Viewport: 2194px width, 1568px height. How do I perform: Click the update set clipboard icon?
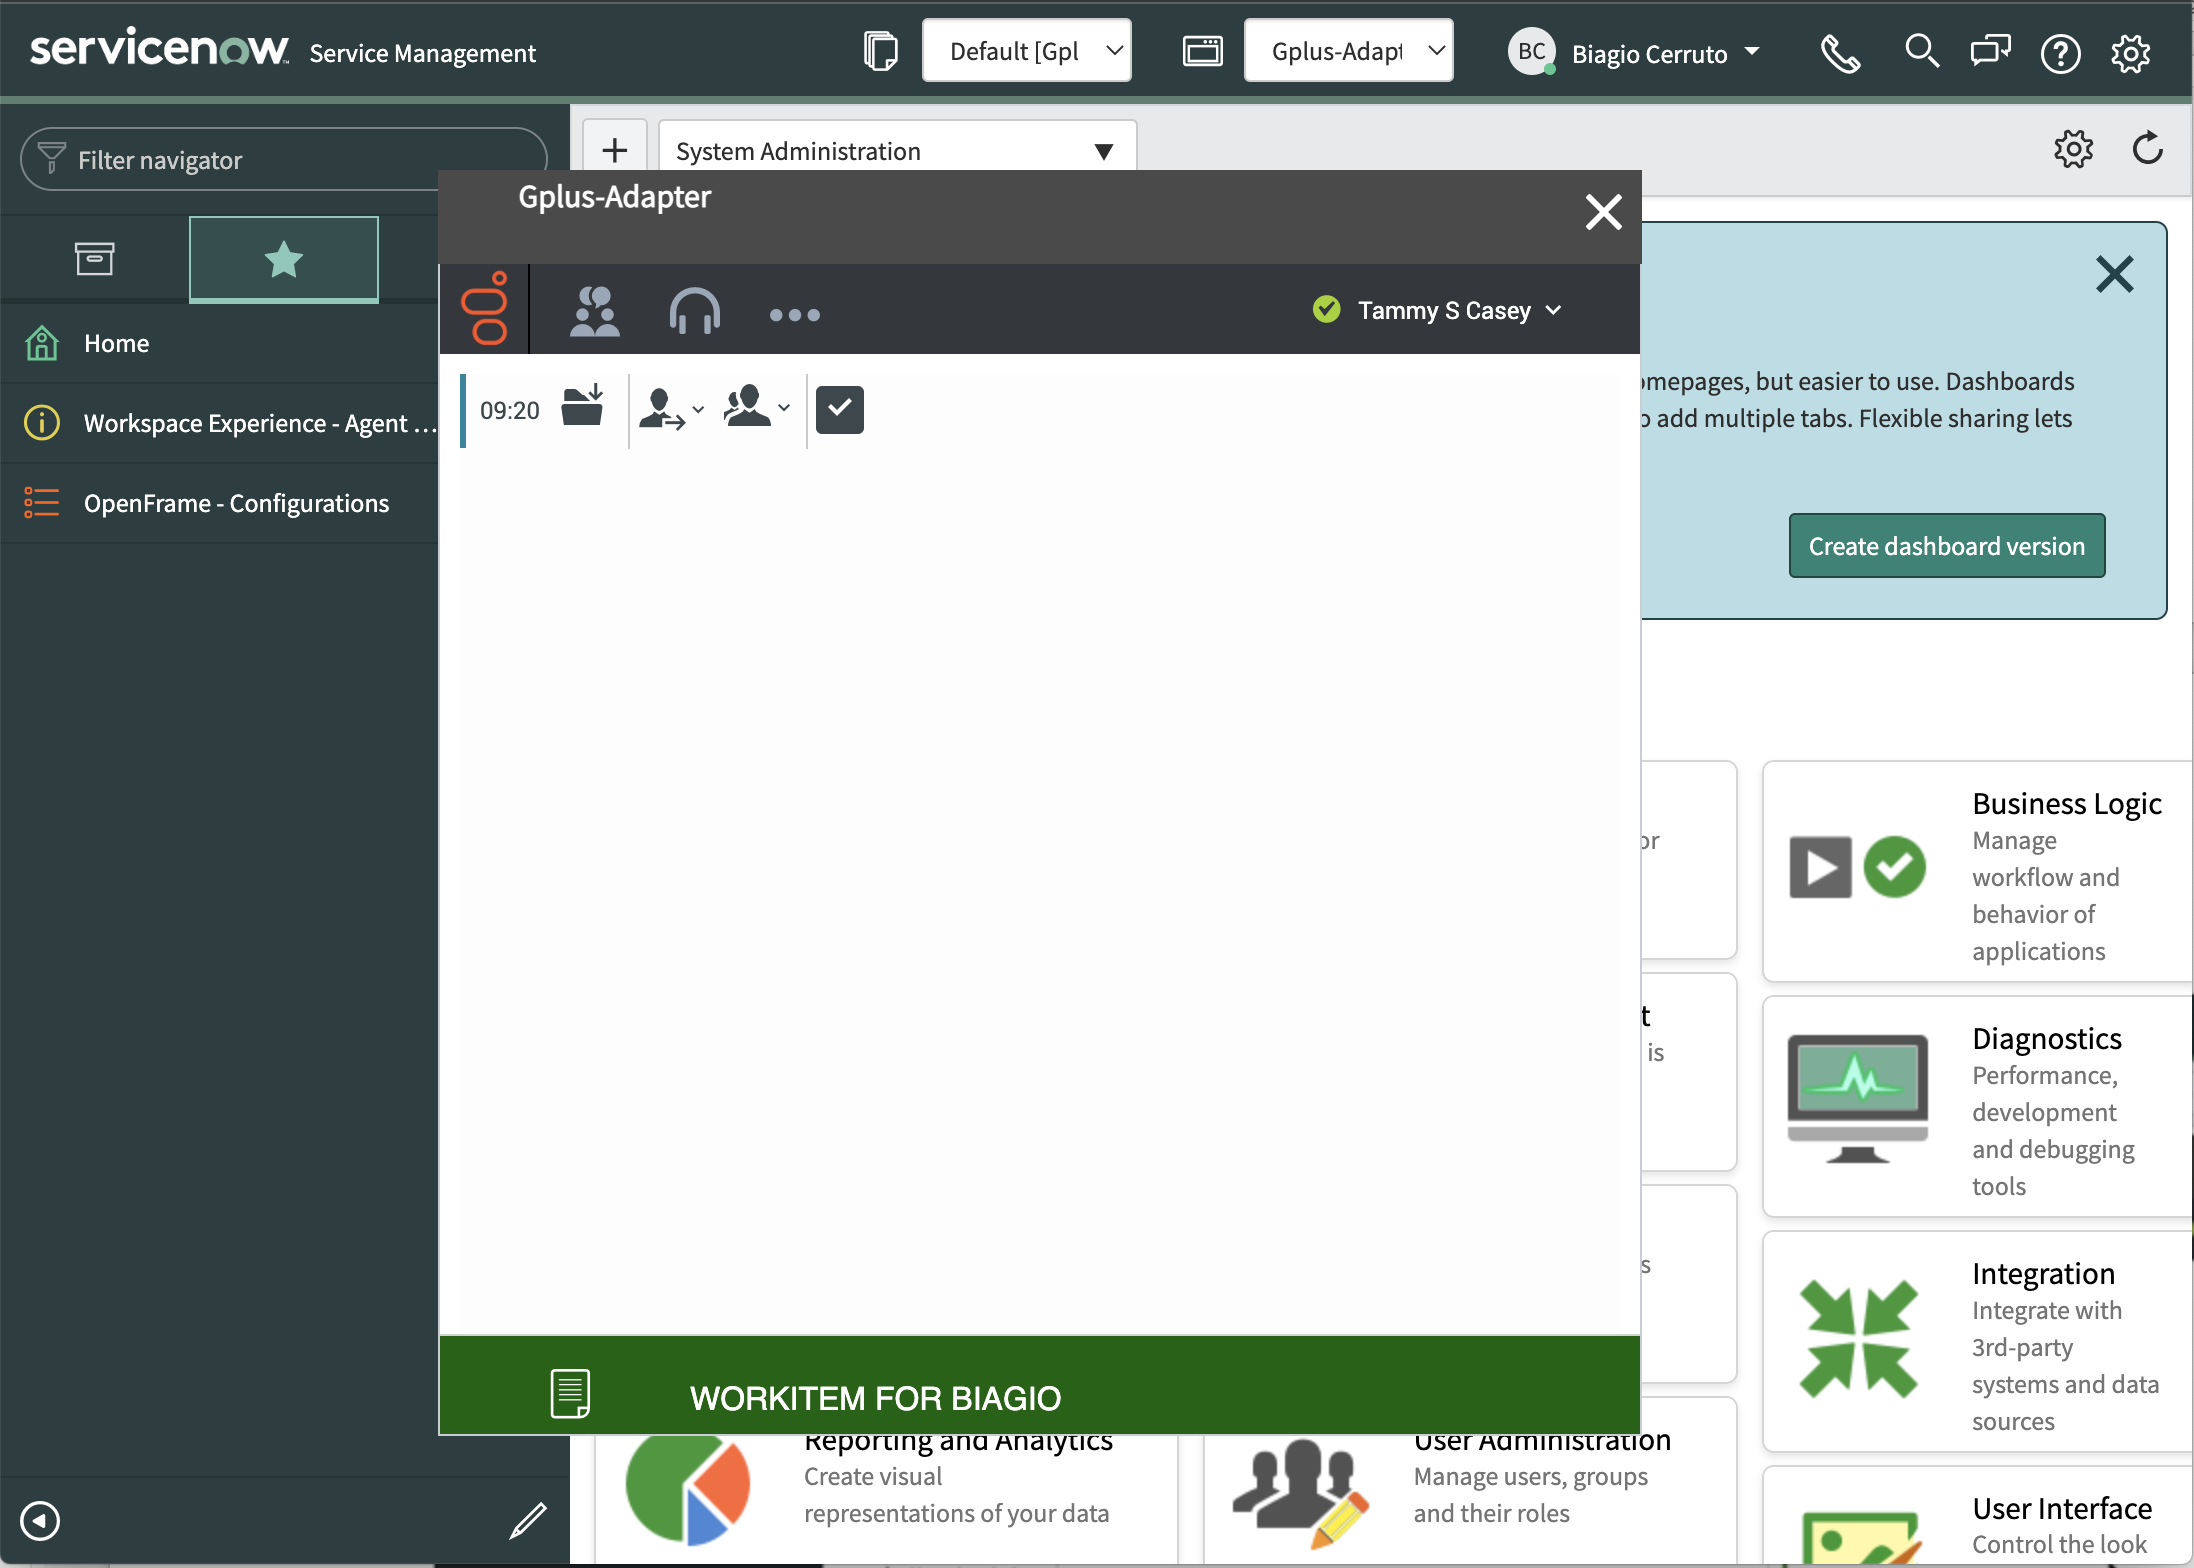click(x=881, y=51)
